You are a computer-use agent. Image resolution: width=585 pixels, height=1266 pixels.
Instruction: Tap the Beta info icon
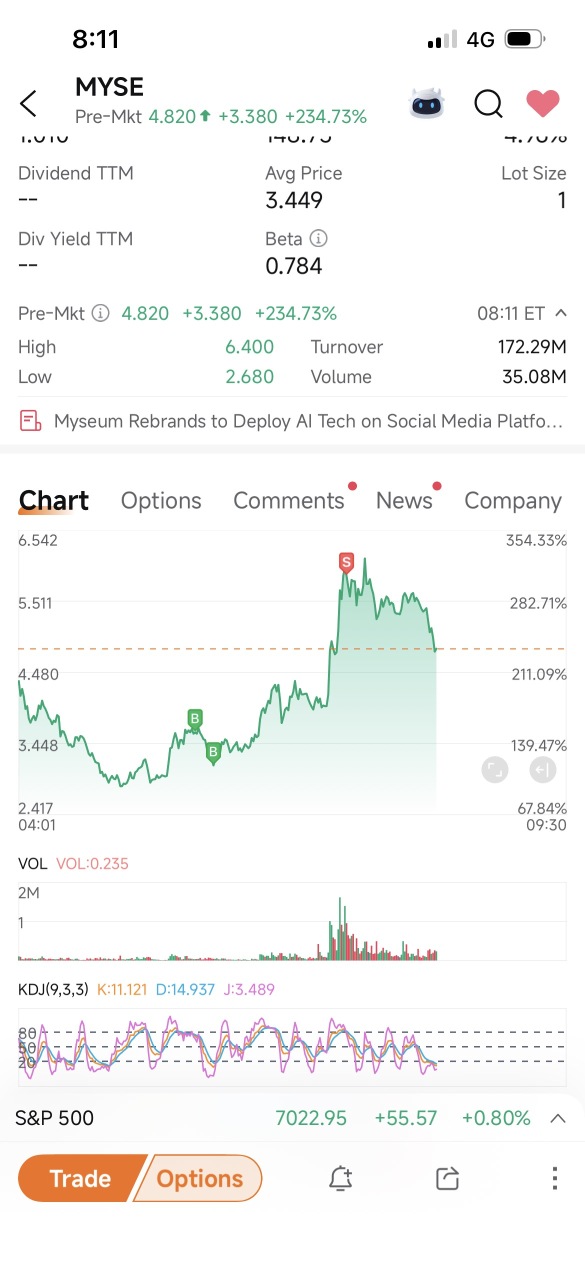point(318,238)
